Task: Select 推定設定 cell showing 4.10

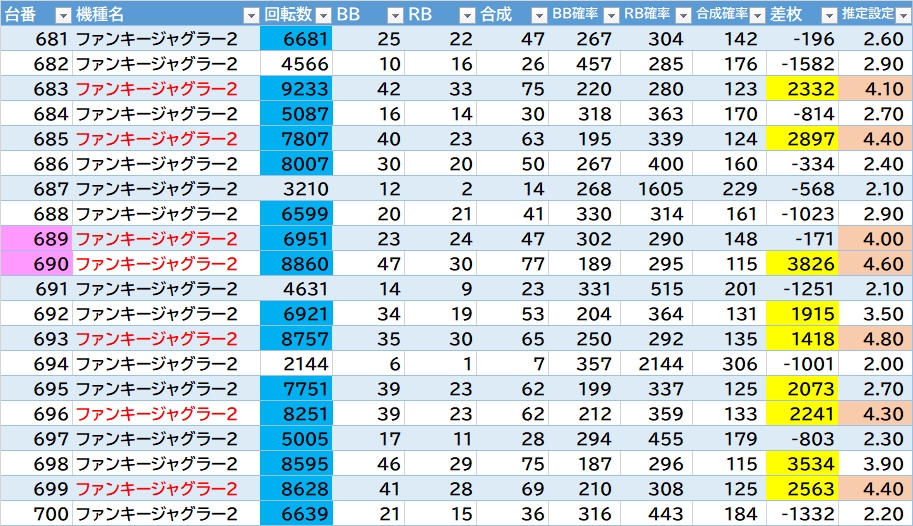Action: click(875, 89)
